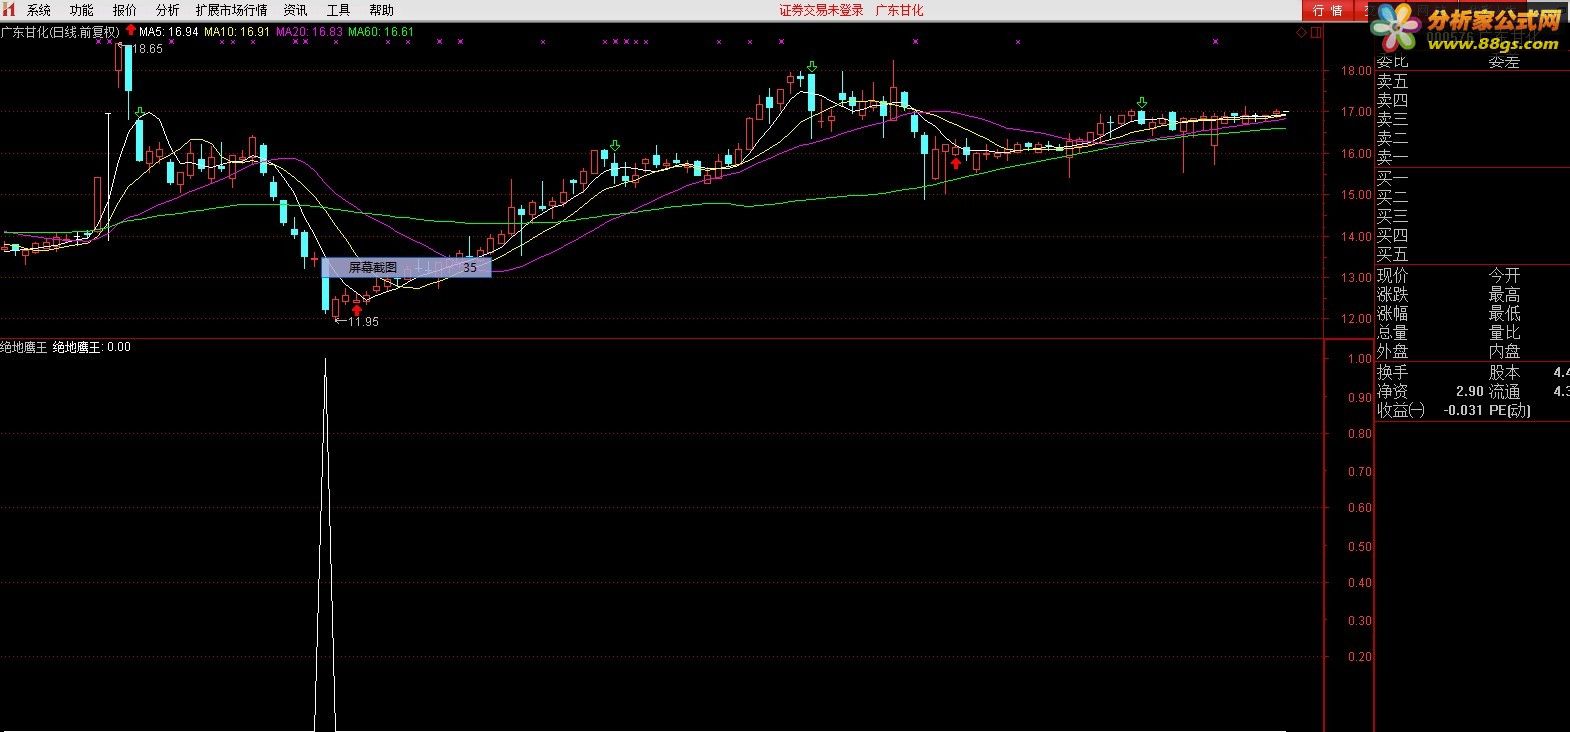
Task: Click the 换手 field label
Action: [1392, 372]
